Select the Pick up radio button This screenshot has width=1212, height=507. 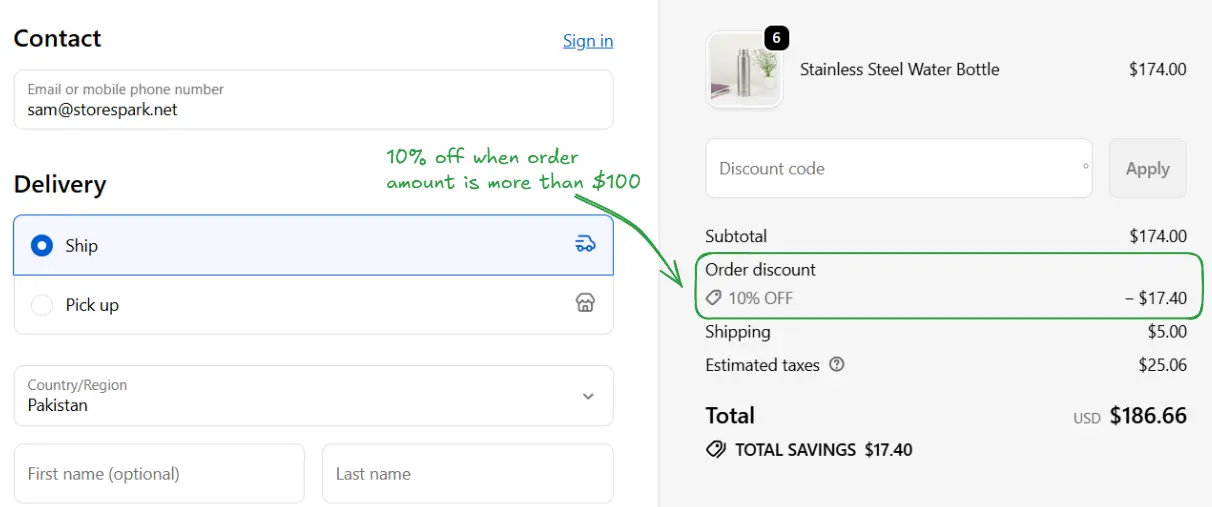tap(42, 305)
